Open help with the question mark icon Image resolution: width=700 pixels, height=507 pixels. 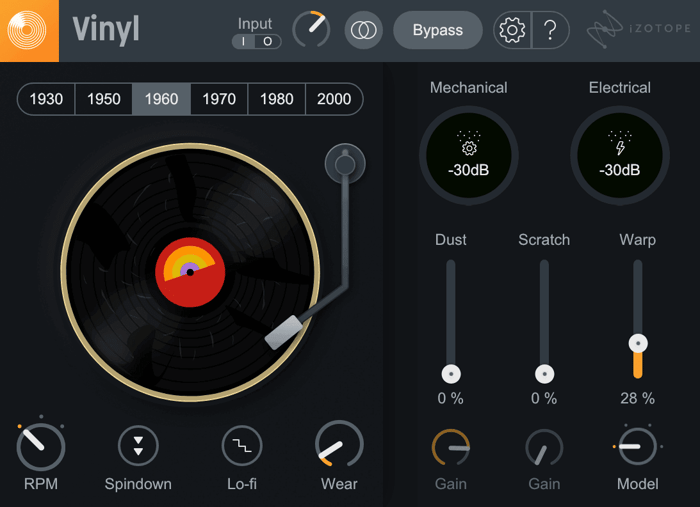pyautogui.click(x=551, y=30)
